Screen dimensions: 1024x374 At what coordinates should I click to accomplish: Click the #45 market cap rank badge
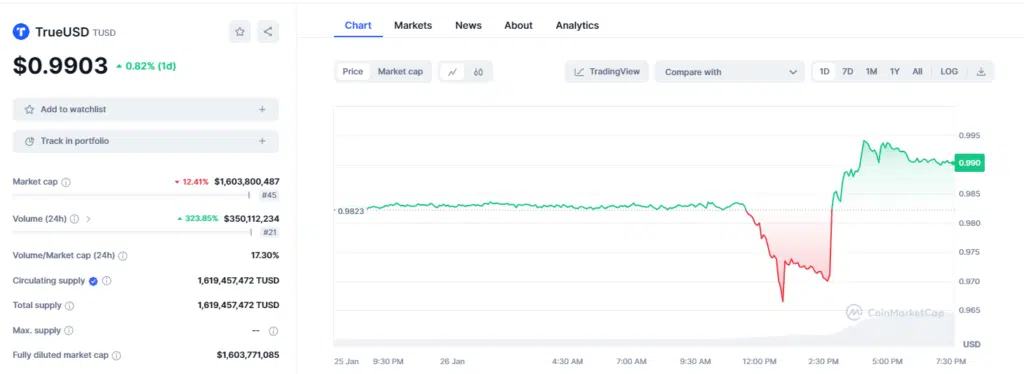pos(270,195)
